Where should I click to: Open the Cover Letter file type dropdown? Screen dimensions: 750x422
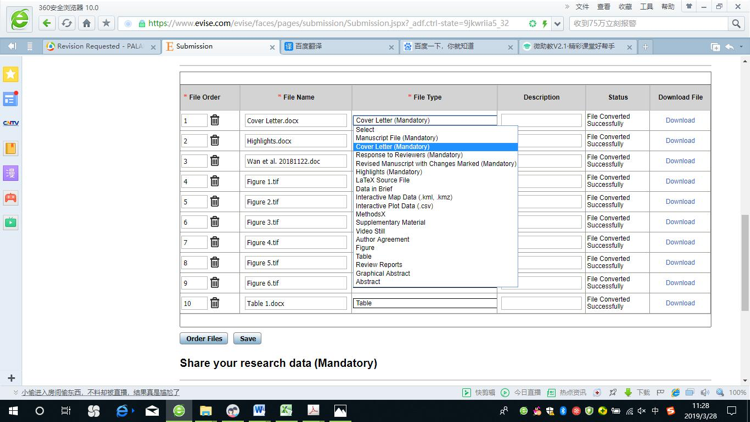(425, 120)
